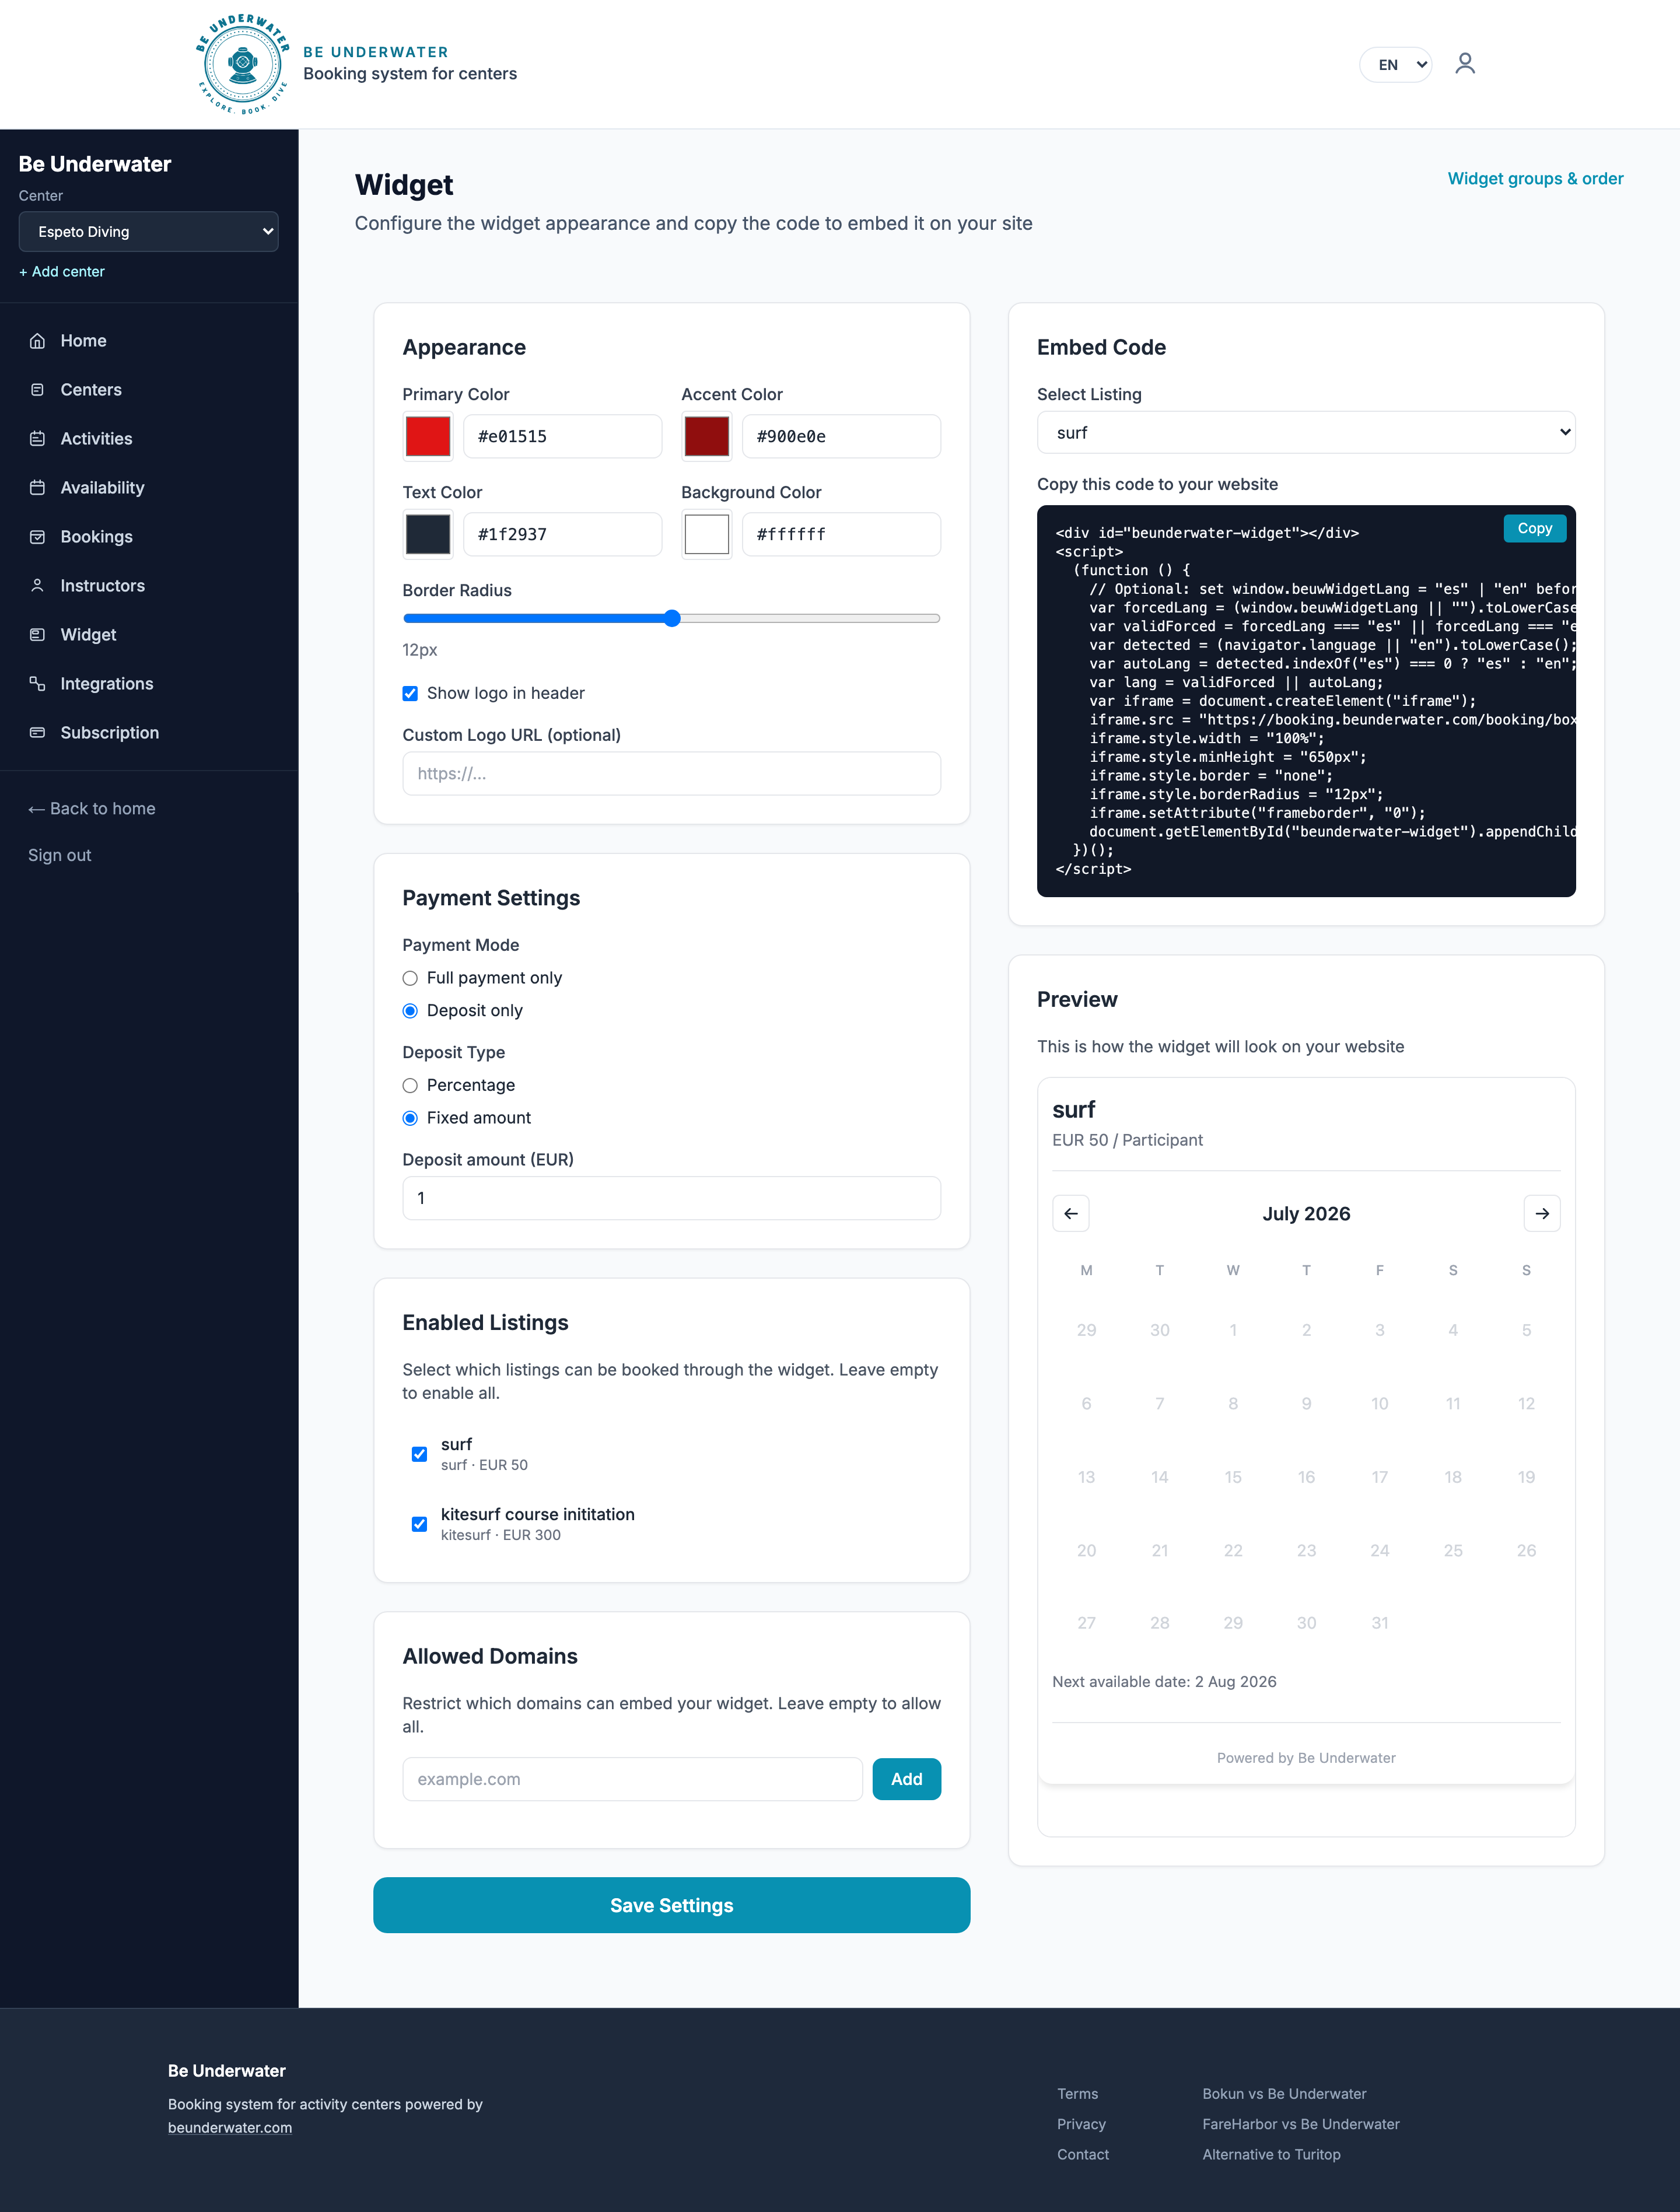
Task: Open the Primary Color red swatch
Action: coord(428,437)
